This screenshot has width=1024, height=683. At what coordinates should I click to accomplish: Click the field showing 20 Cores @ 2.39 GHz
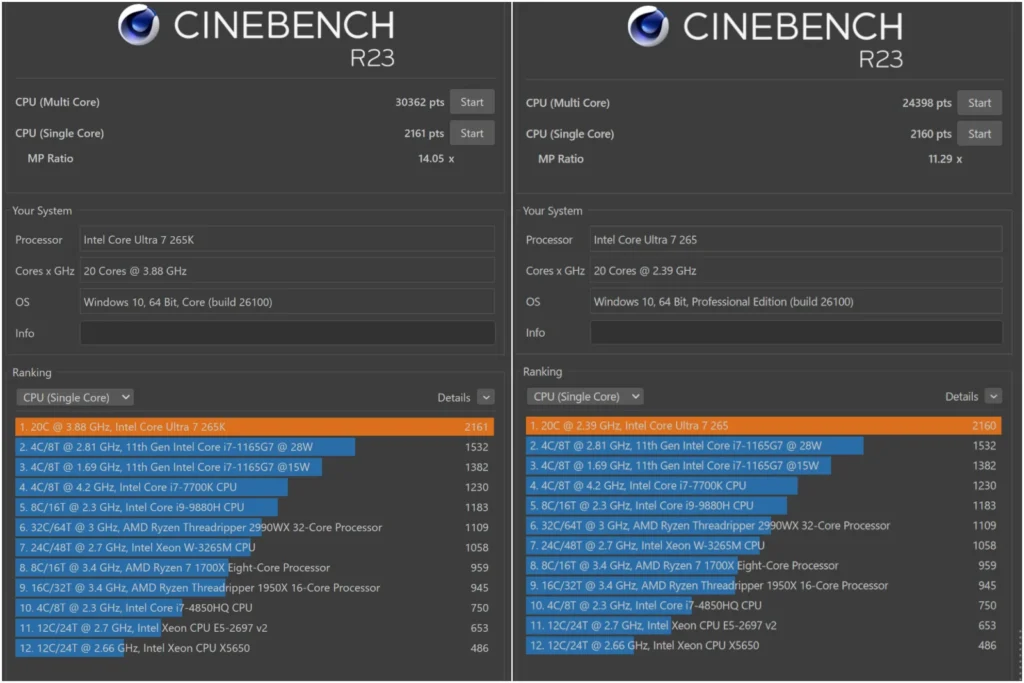[796, 270]
